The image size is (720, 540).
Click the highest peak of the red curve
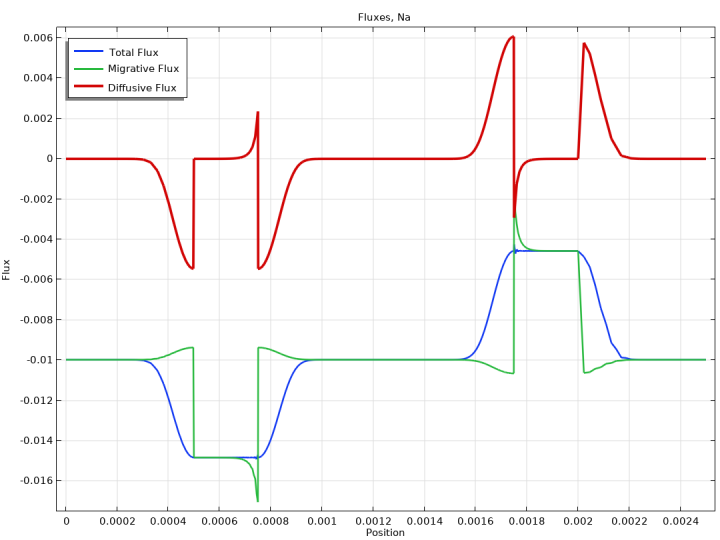pyautogui.click(x=513, y=37)
